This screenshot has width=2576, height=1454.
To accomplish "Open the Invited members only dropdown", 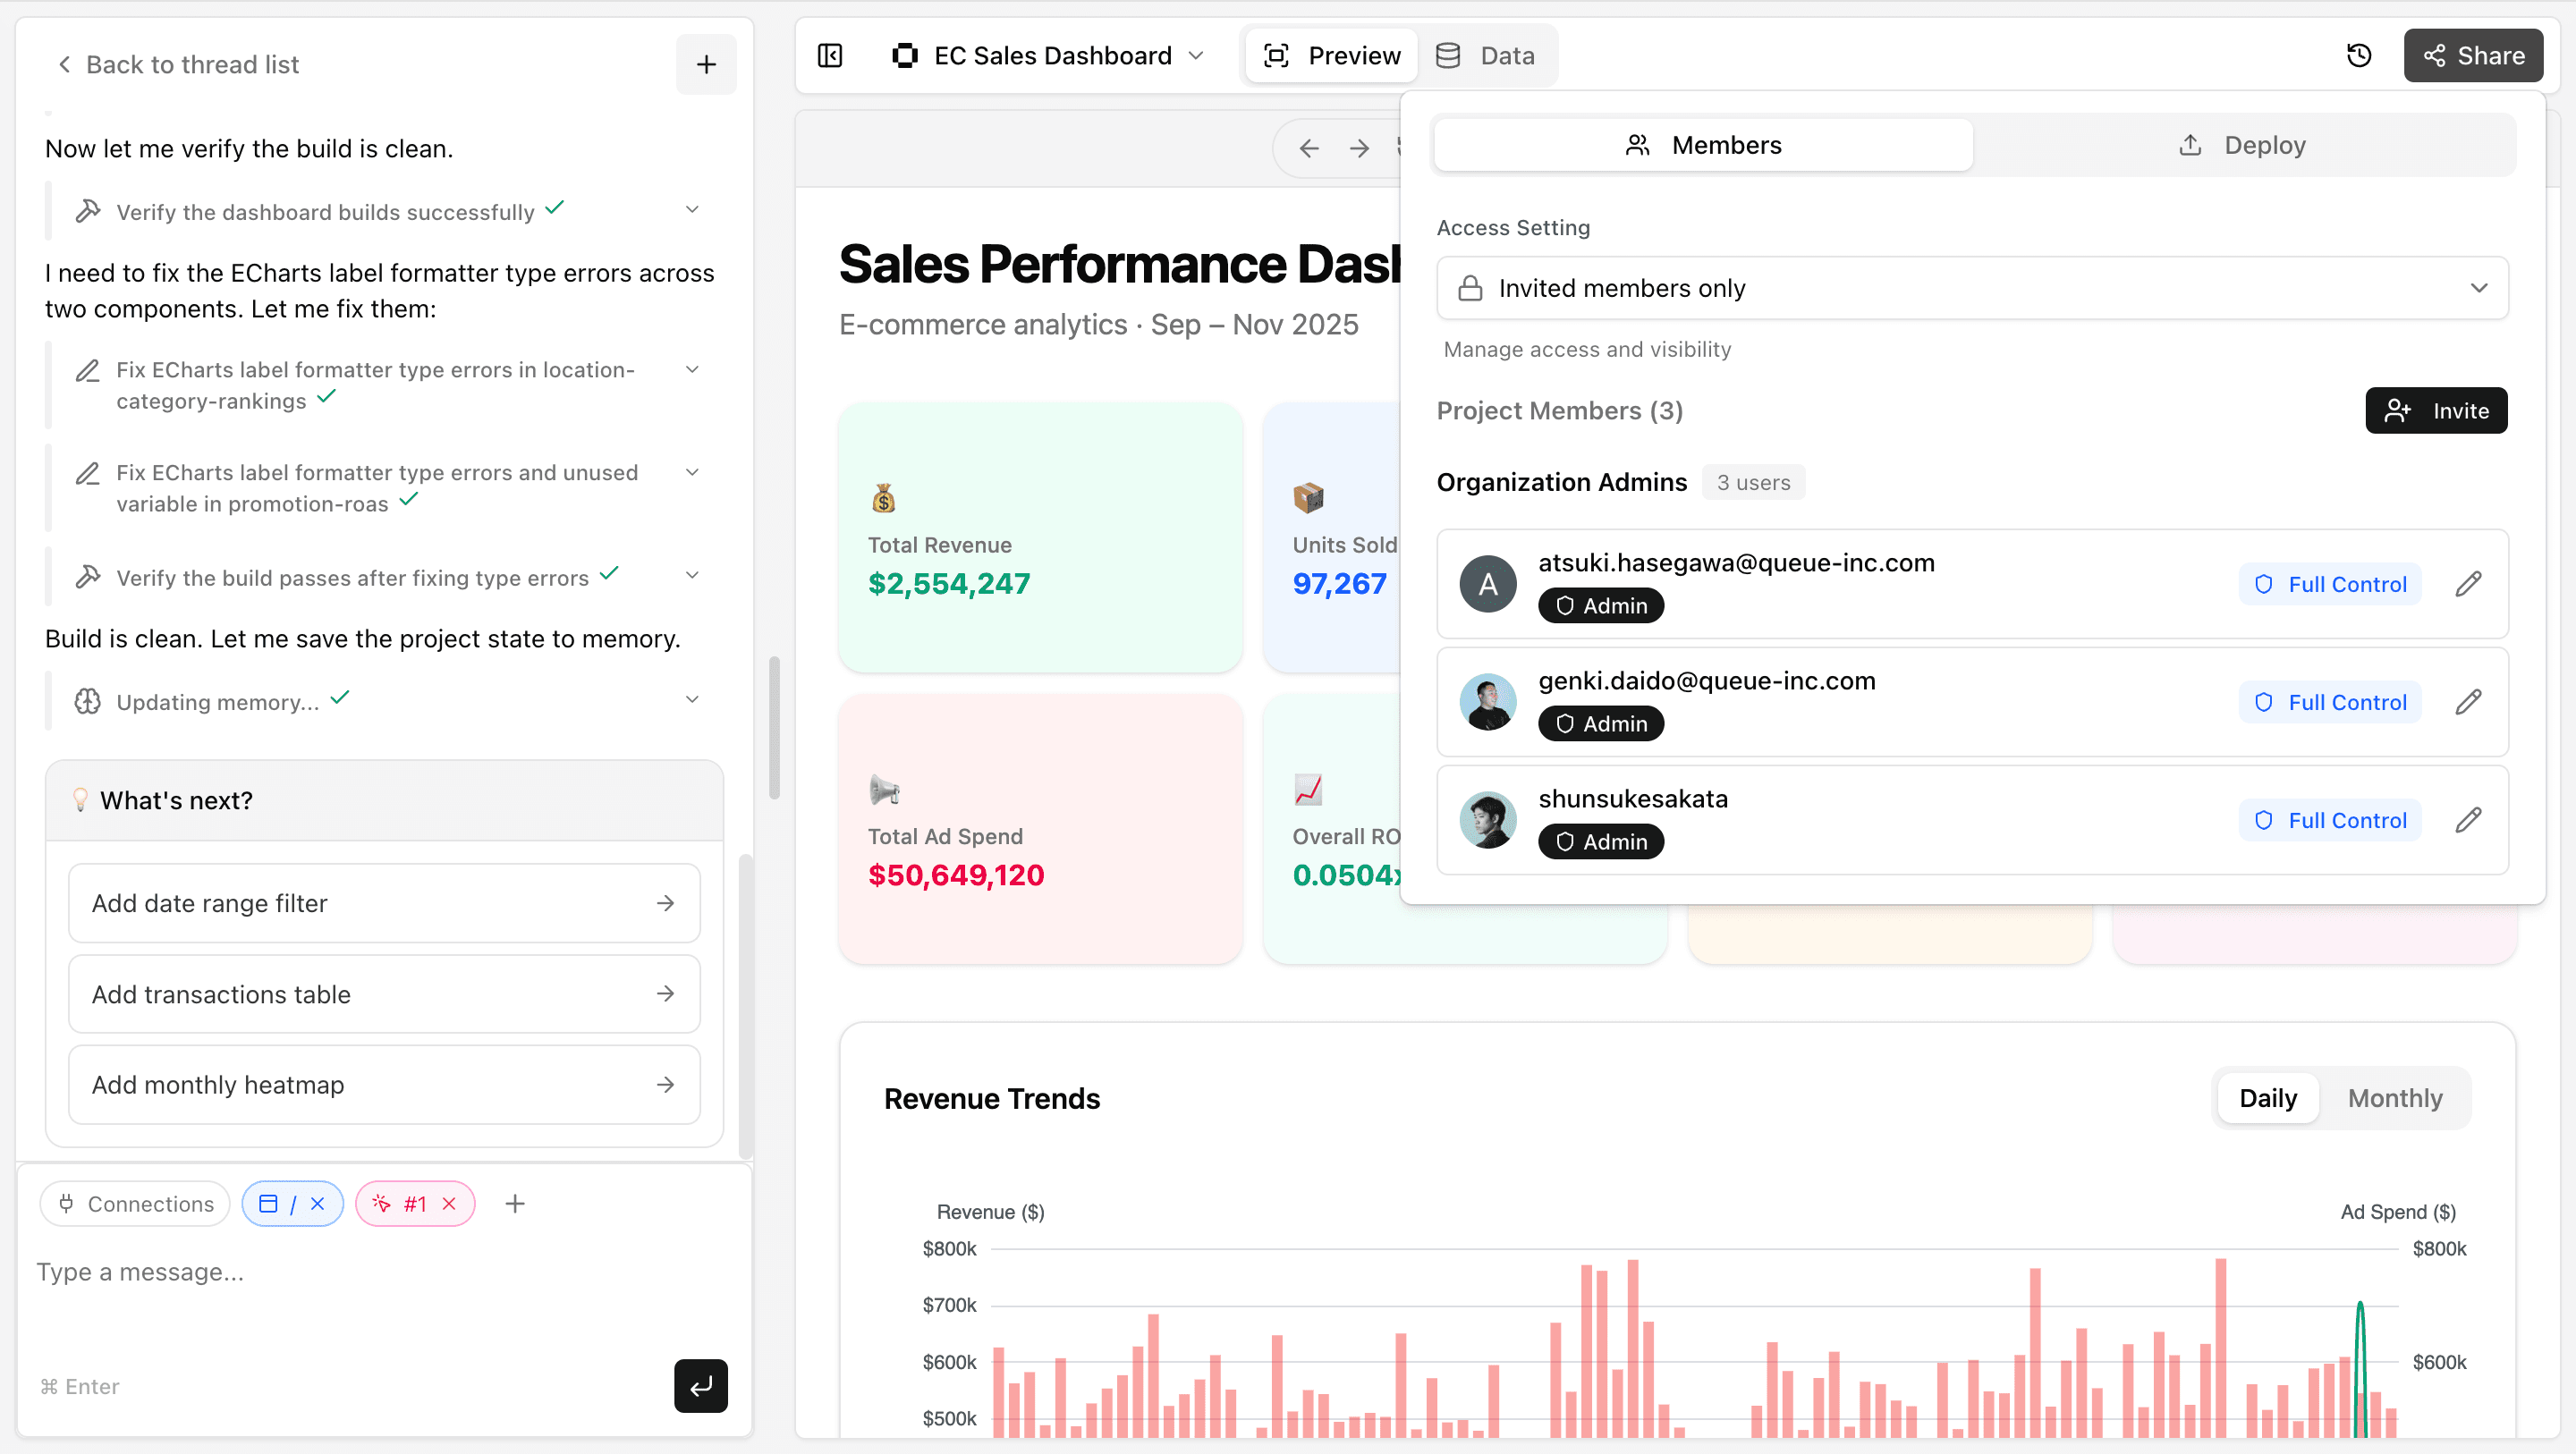I will pos(1972,288).
